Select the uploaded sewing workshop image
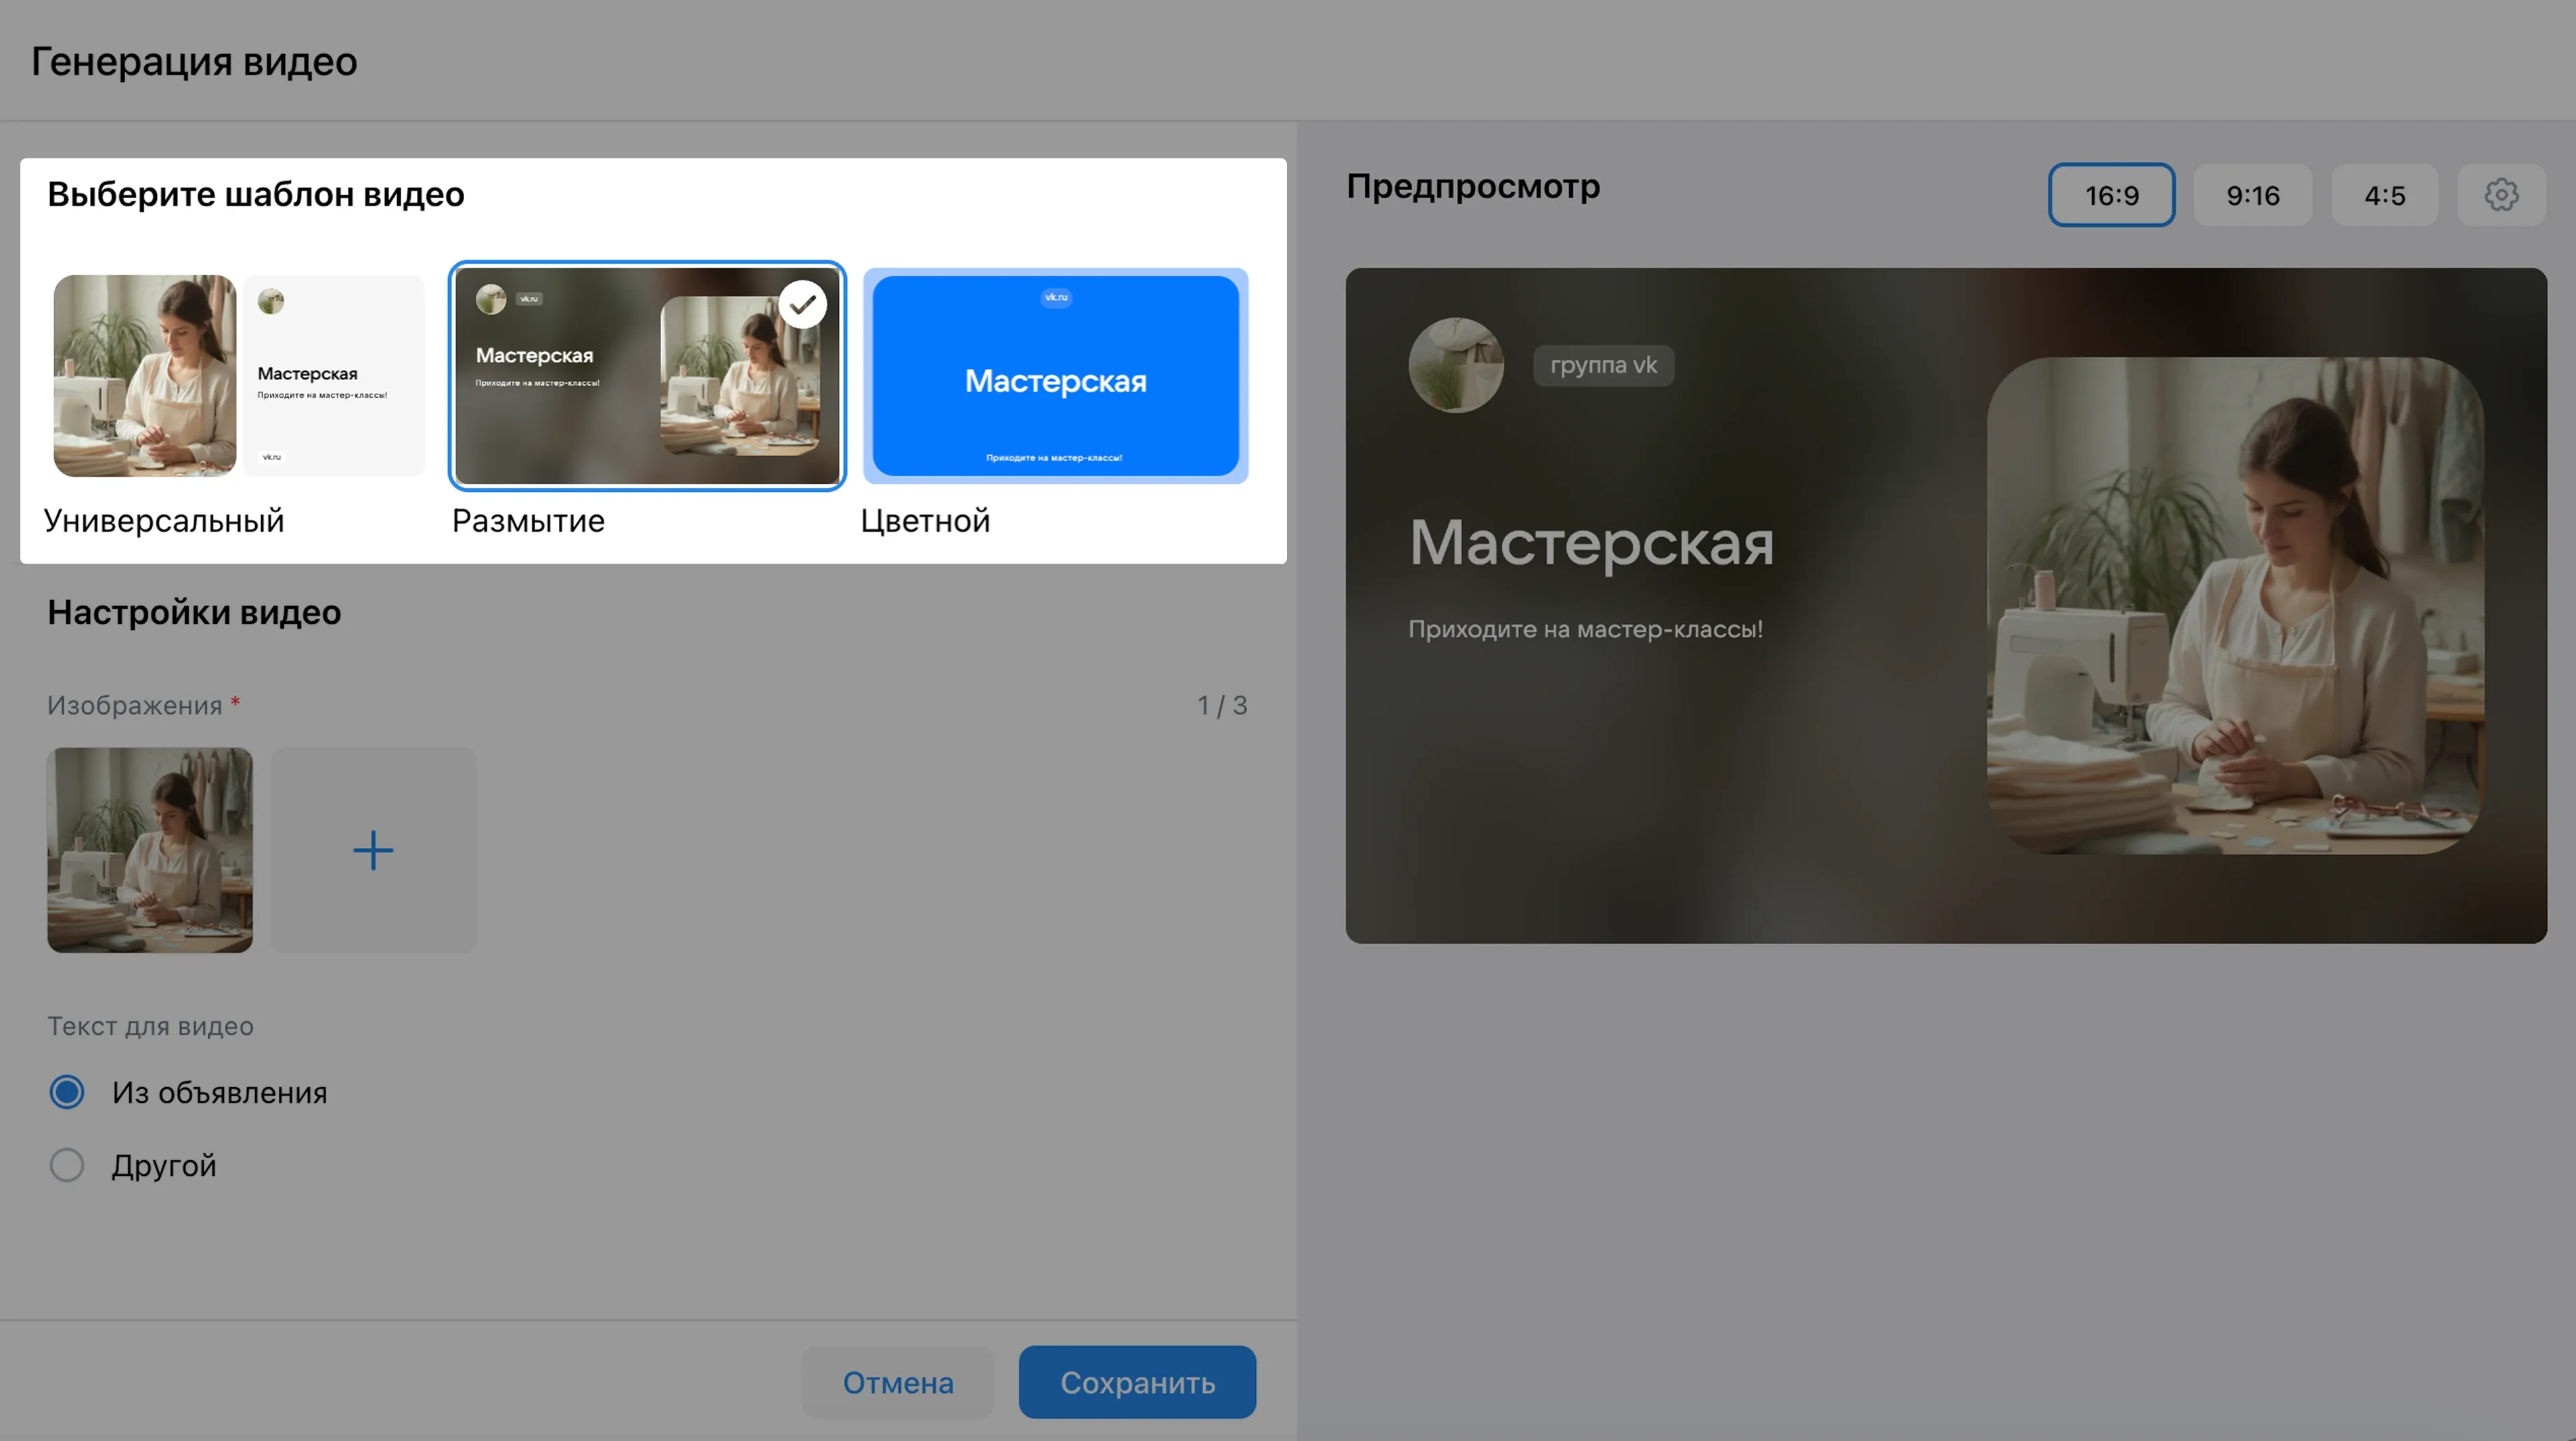The height and width of the screenshot is (1441, 2576). (150, 850)
